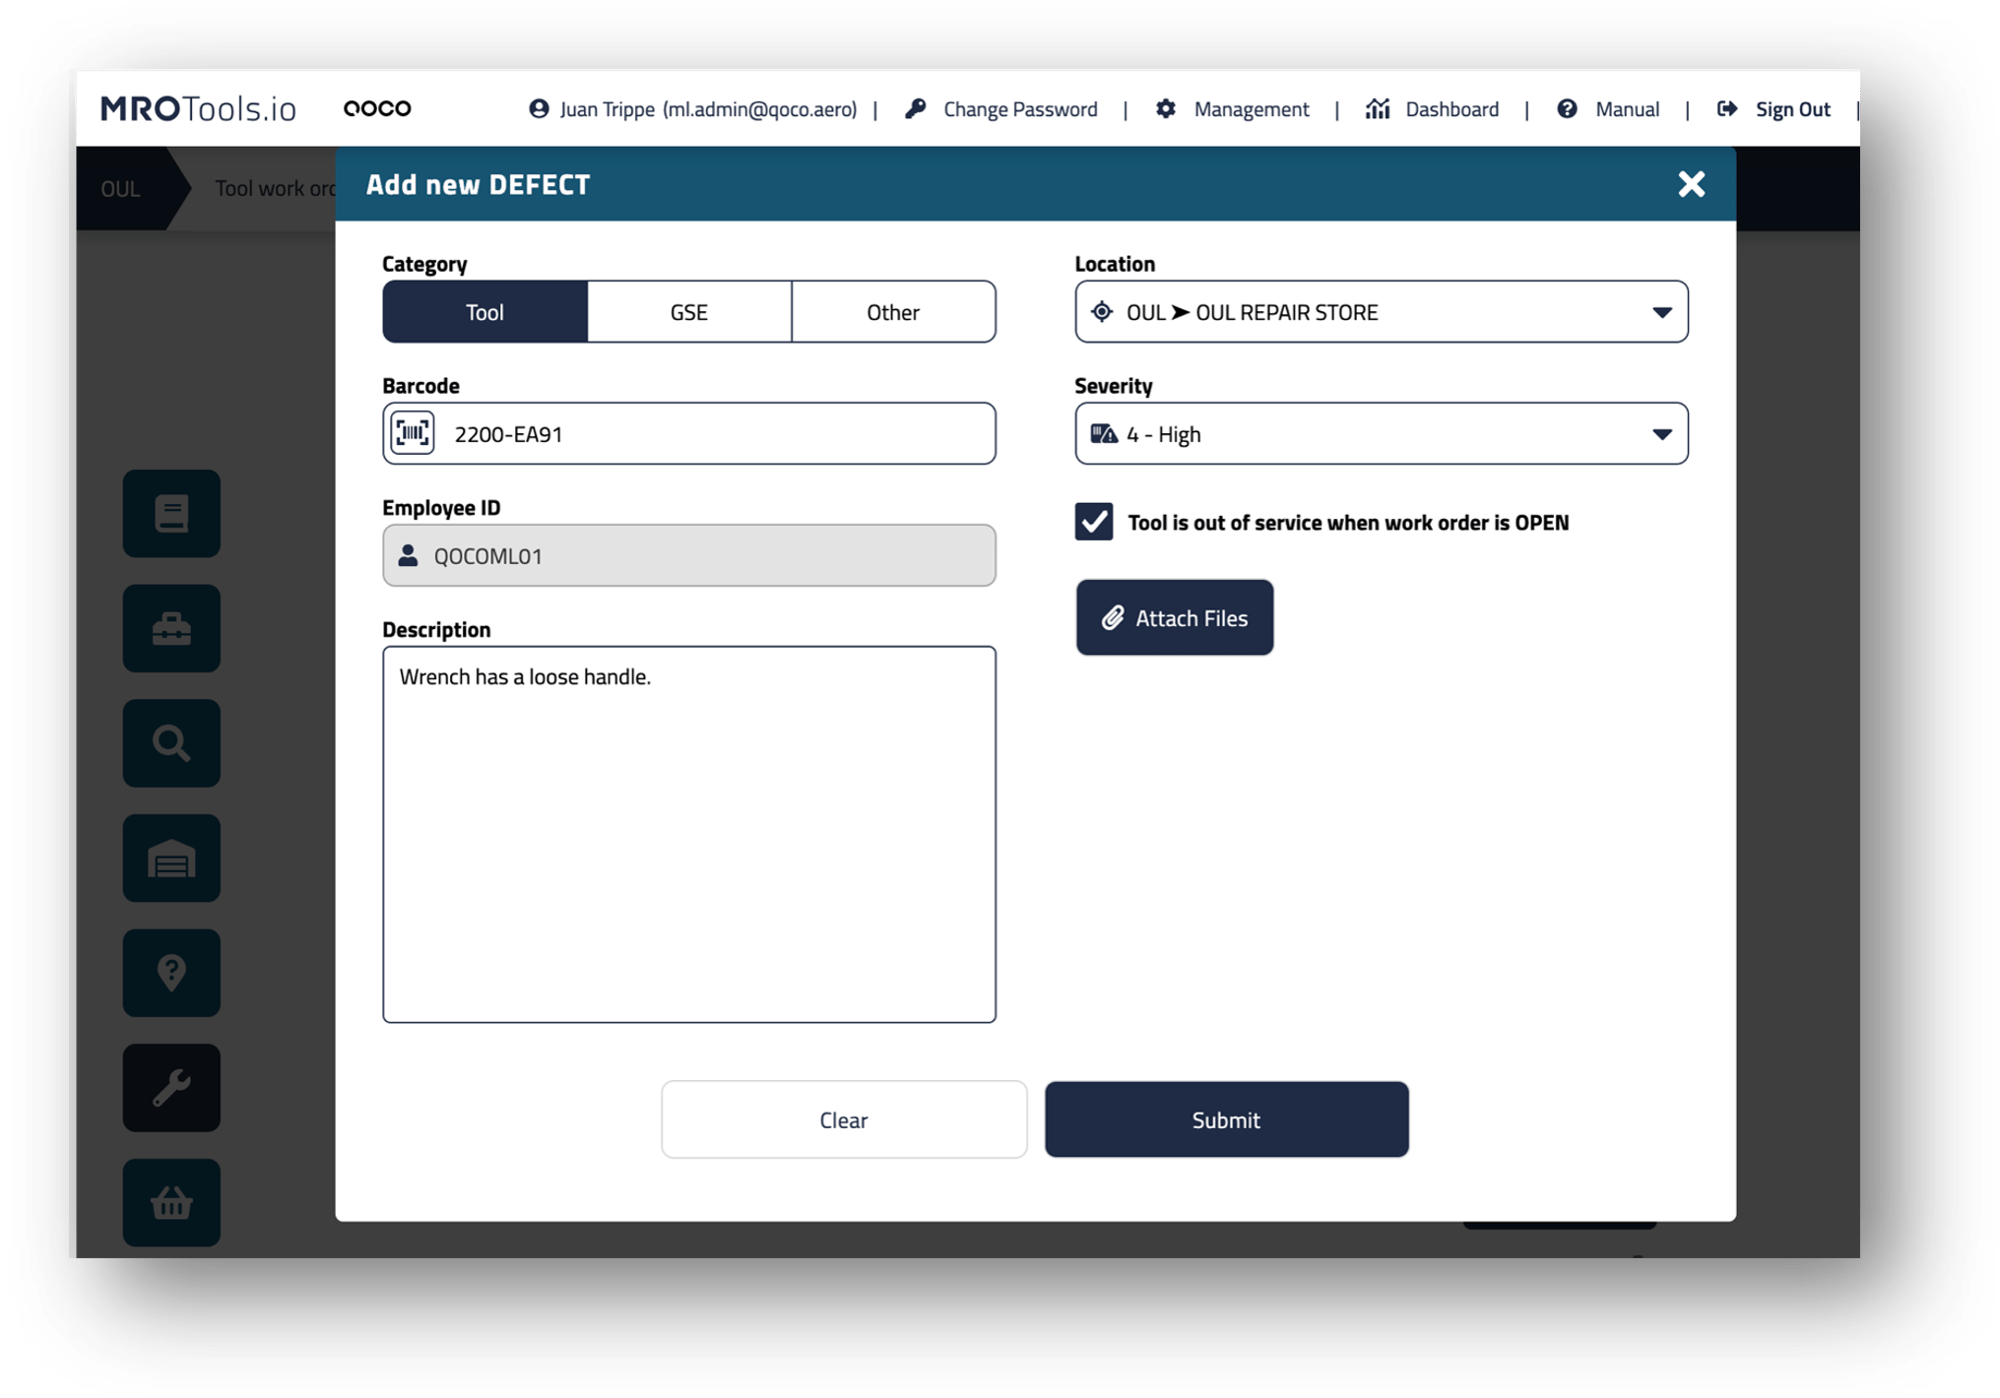Click the warehouse sidebar icon
Image resolution: width=2000 pixels, height=1398 pixels.
click(x=172, y=858)
